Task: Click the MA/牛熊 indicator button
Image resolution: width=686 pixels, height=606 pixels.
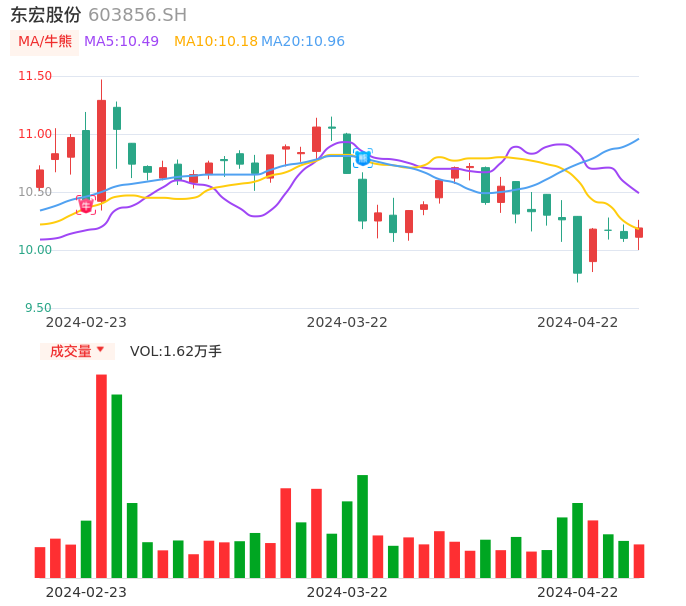Action: (43, 41)
